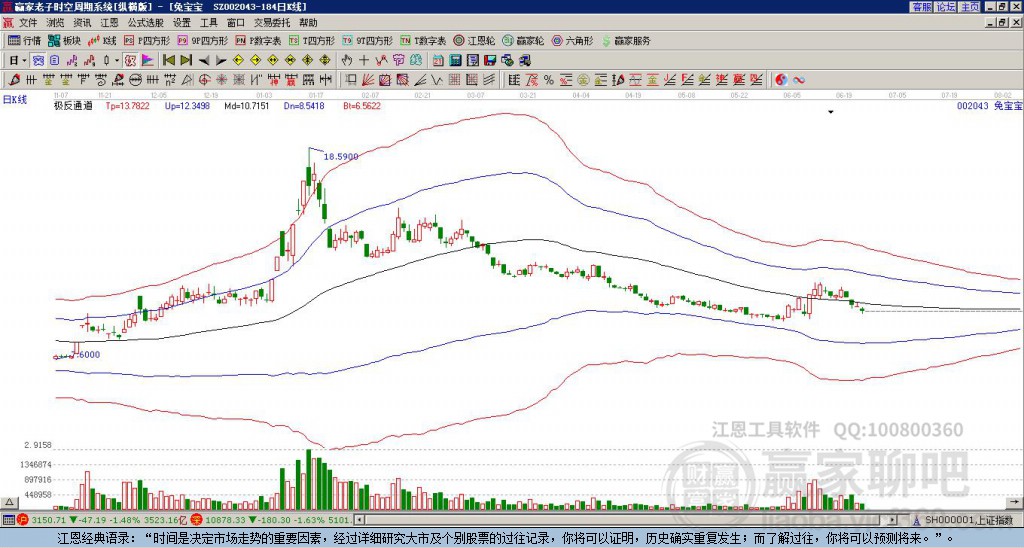Click the 客服 customer service button

tap(921, 7)
